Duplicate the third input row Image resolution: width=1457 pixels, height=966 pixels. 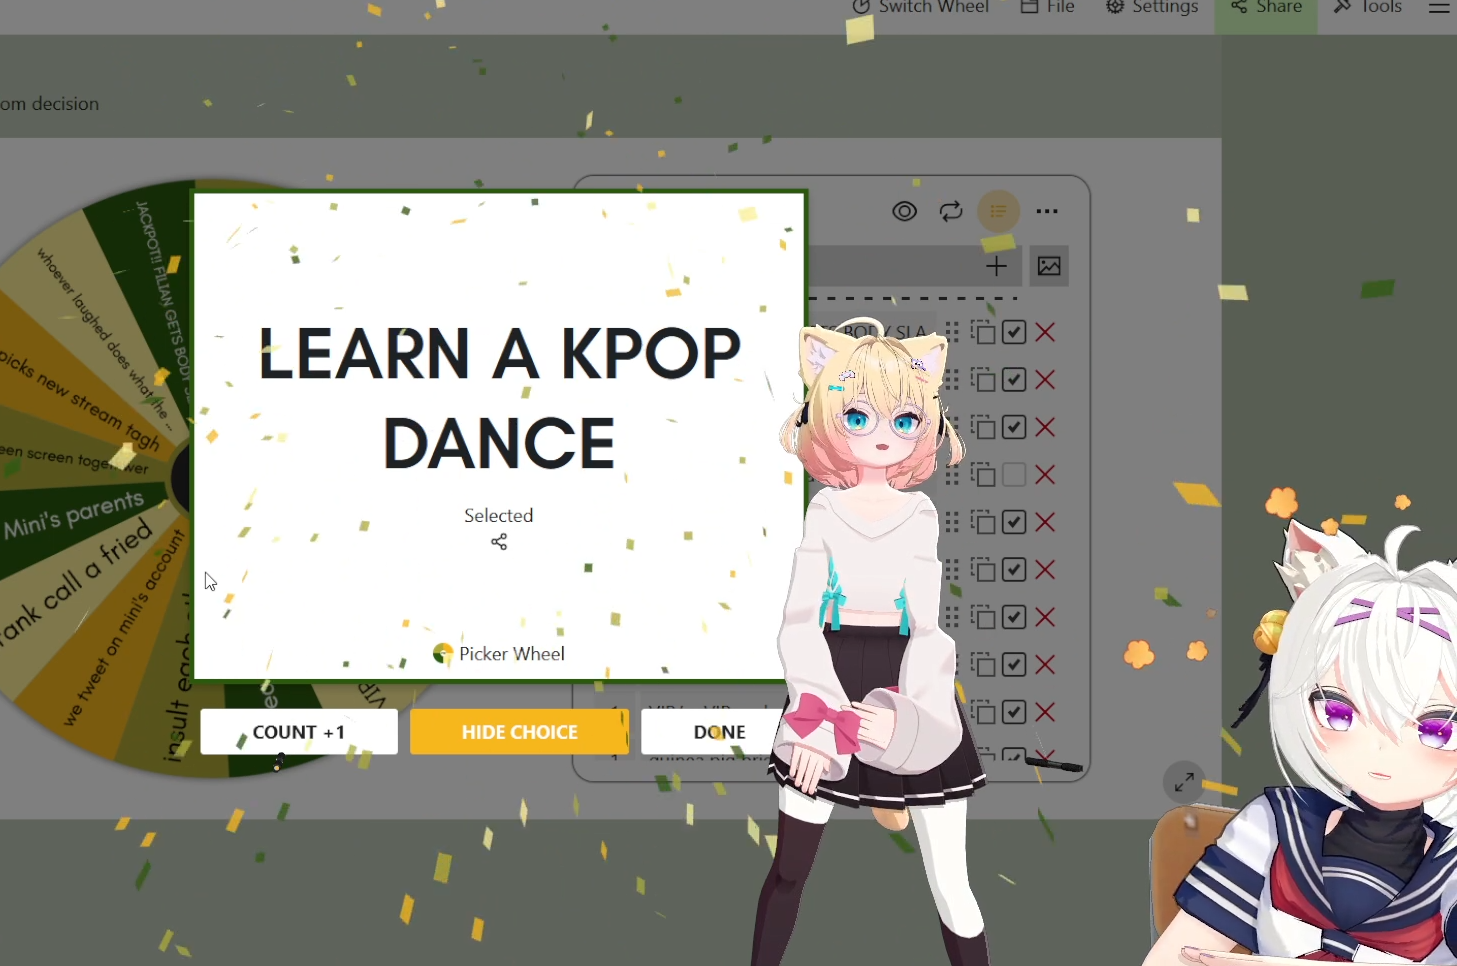pyautogui.click(x=984, y=427)
